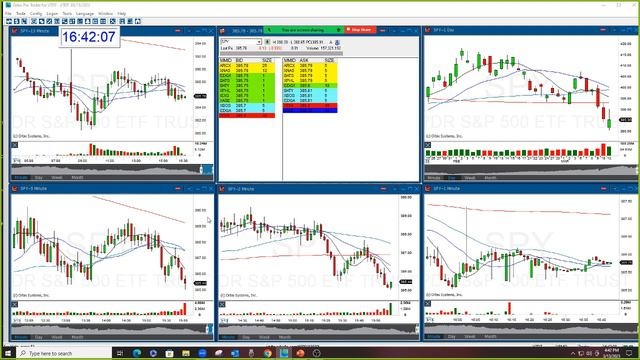Image resolution: width=640 pixels, height=360 pixels.
Task: Click range slider handle on SPY 15 Minute chart
Action: tap(201, 169)
